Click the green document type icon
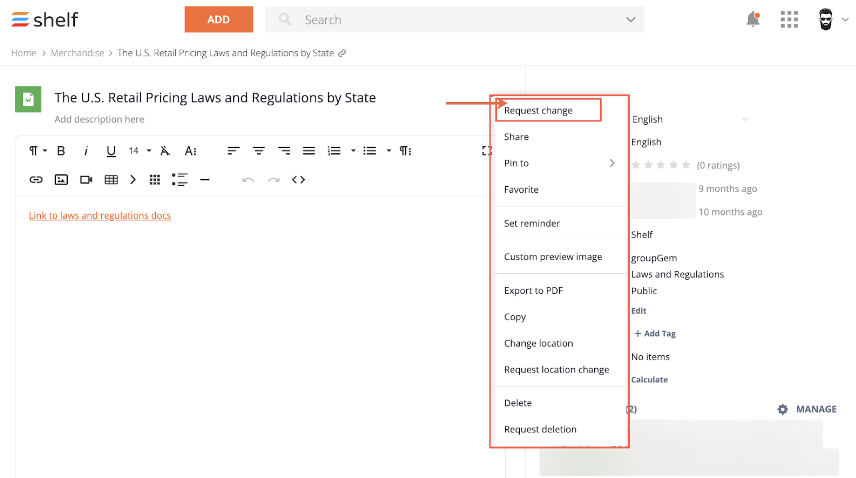856x478 pixels. tap(28, 99)
